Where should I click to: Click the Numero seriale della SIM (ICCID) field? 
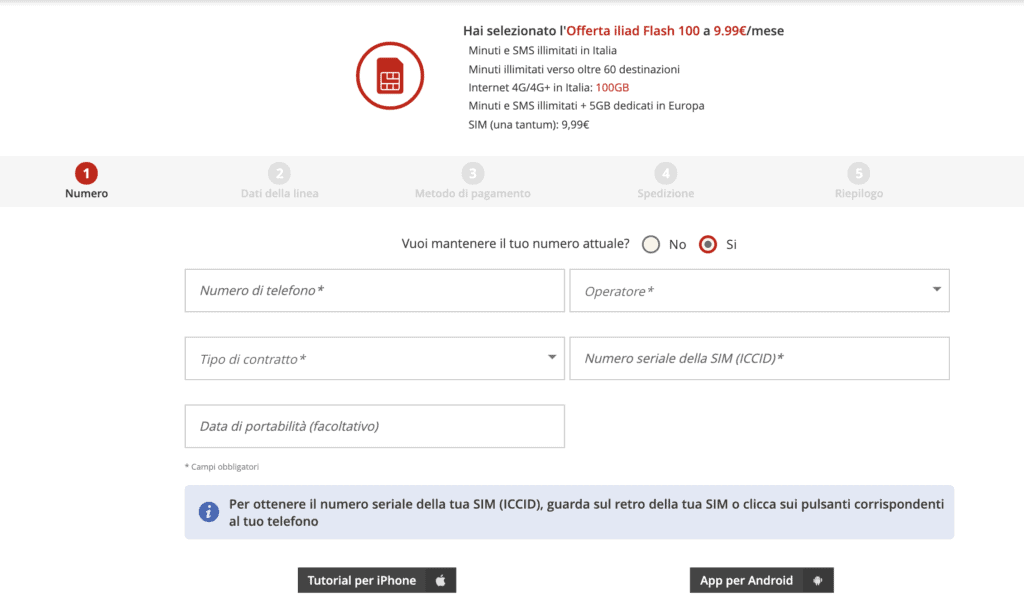[759, 359]
